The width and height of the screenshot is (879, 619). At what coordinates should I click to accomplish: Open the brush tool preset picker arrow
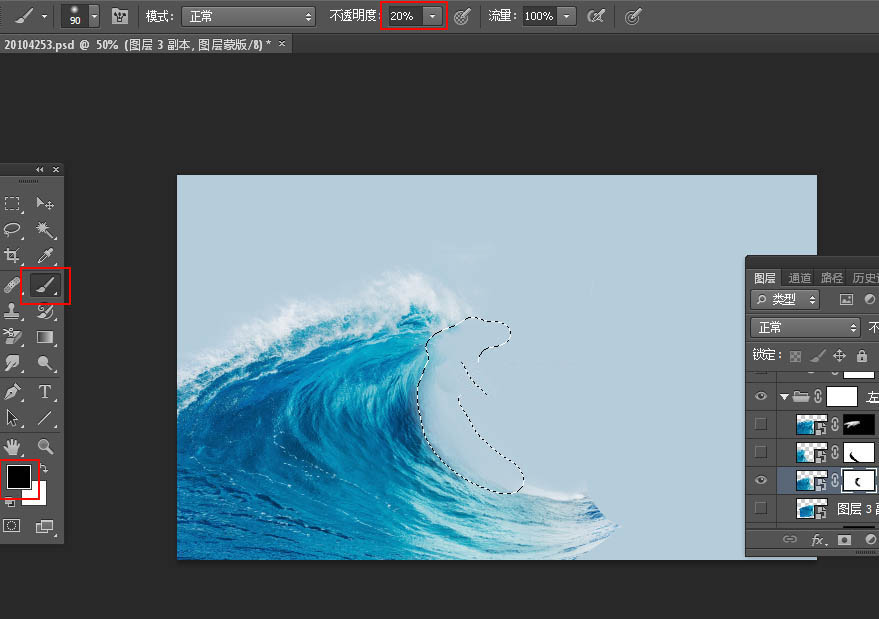coord(44,17)
